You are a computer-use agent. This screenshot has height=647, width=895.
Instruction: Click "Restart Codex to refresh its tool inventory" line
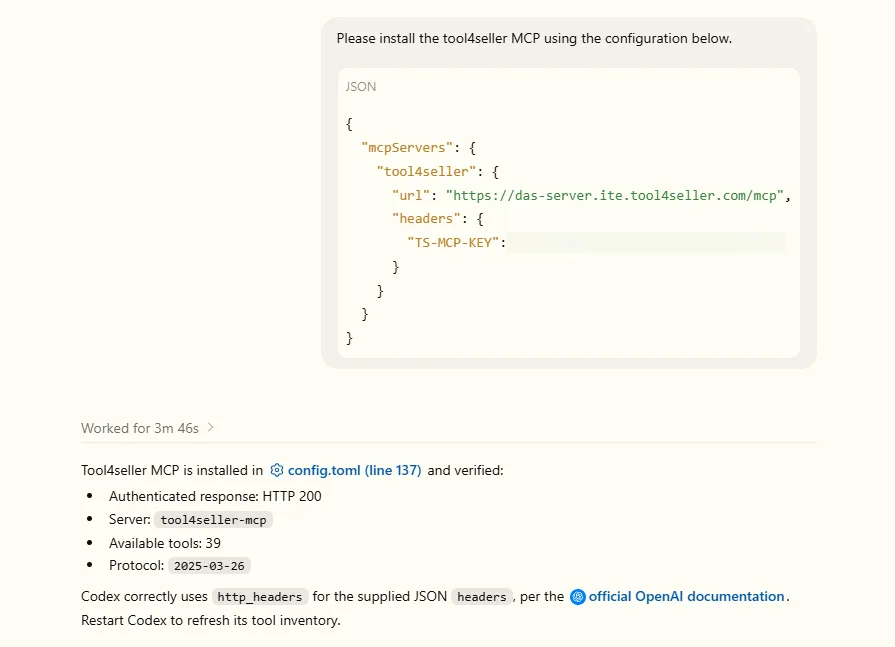point(211,620)
